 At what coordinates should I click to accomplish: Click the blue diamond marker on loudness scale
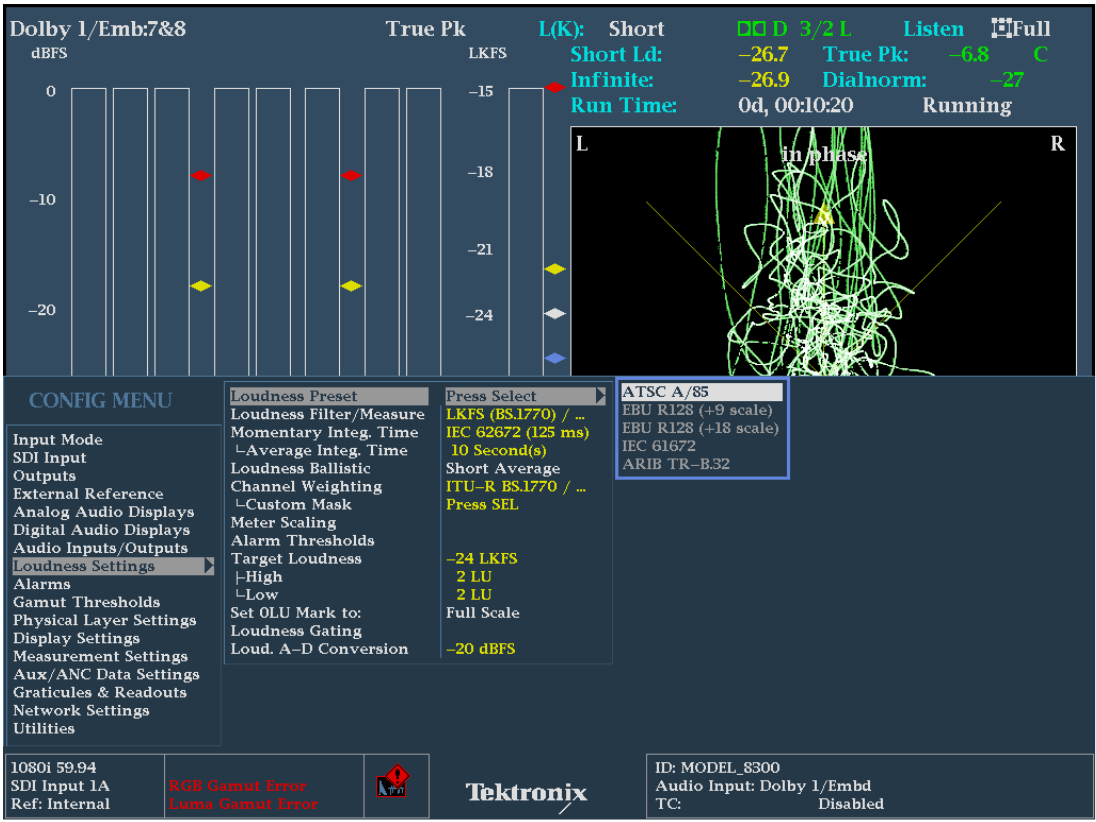tap(554, 358)
